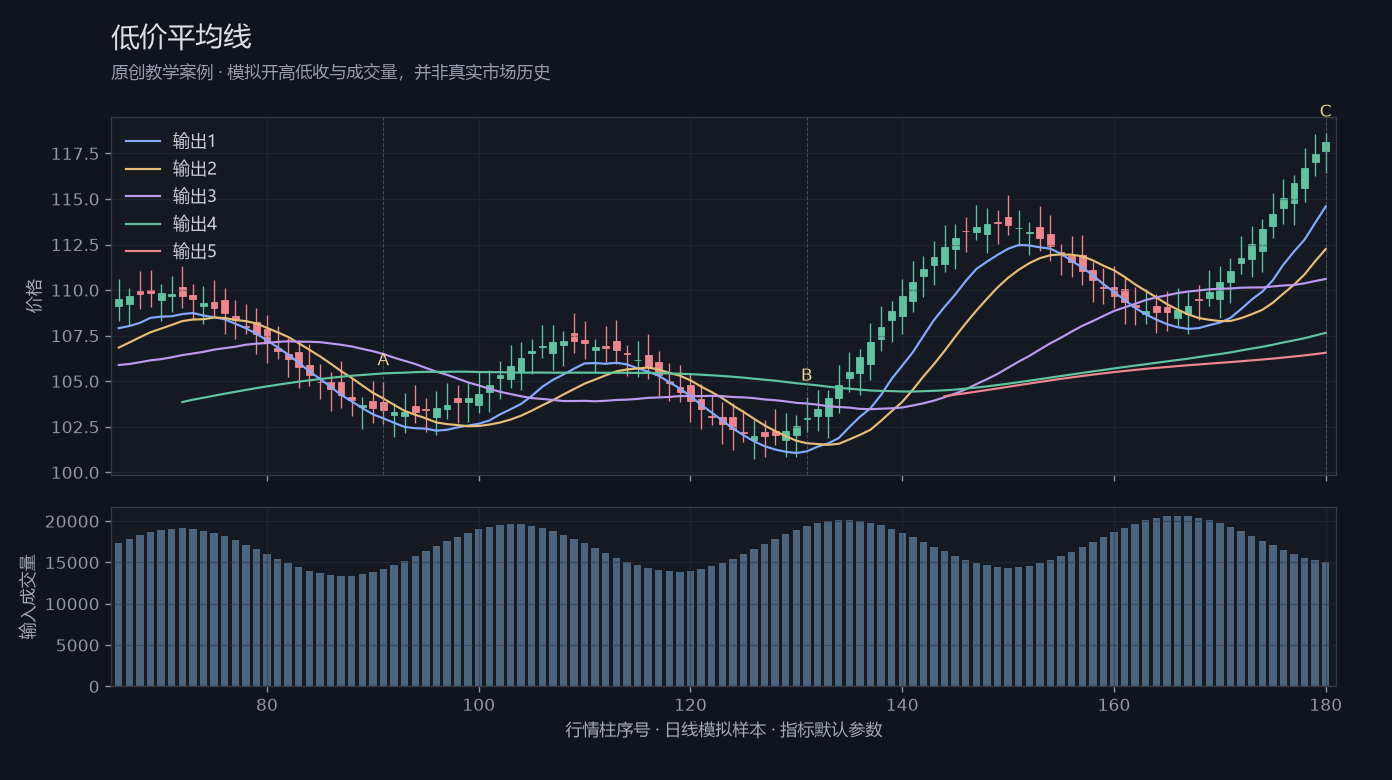Click the 0 volume tick label
This screenshot has width=1392, height=780.
(94, 687)
